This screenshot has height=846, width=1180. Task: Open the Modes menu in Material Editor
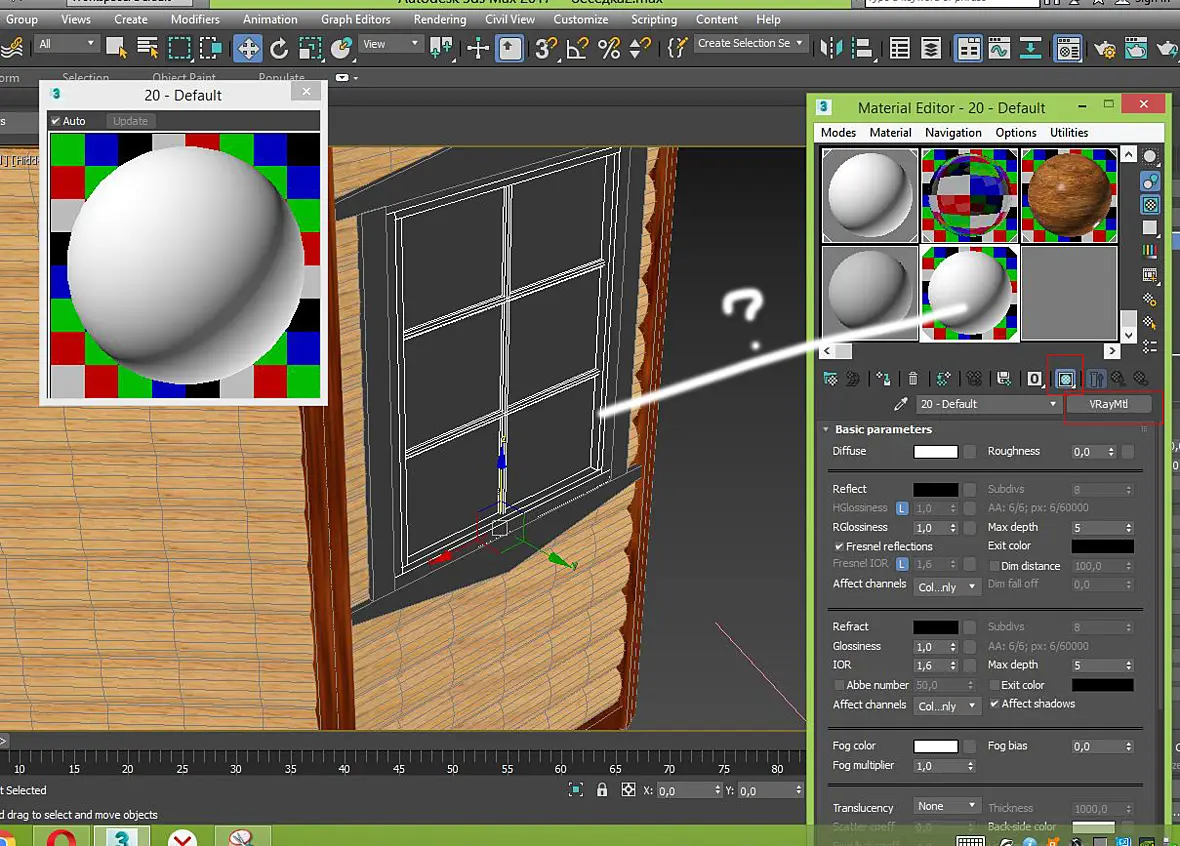(838, 132)
